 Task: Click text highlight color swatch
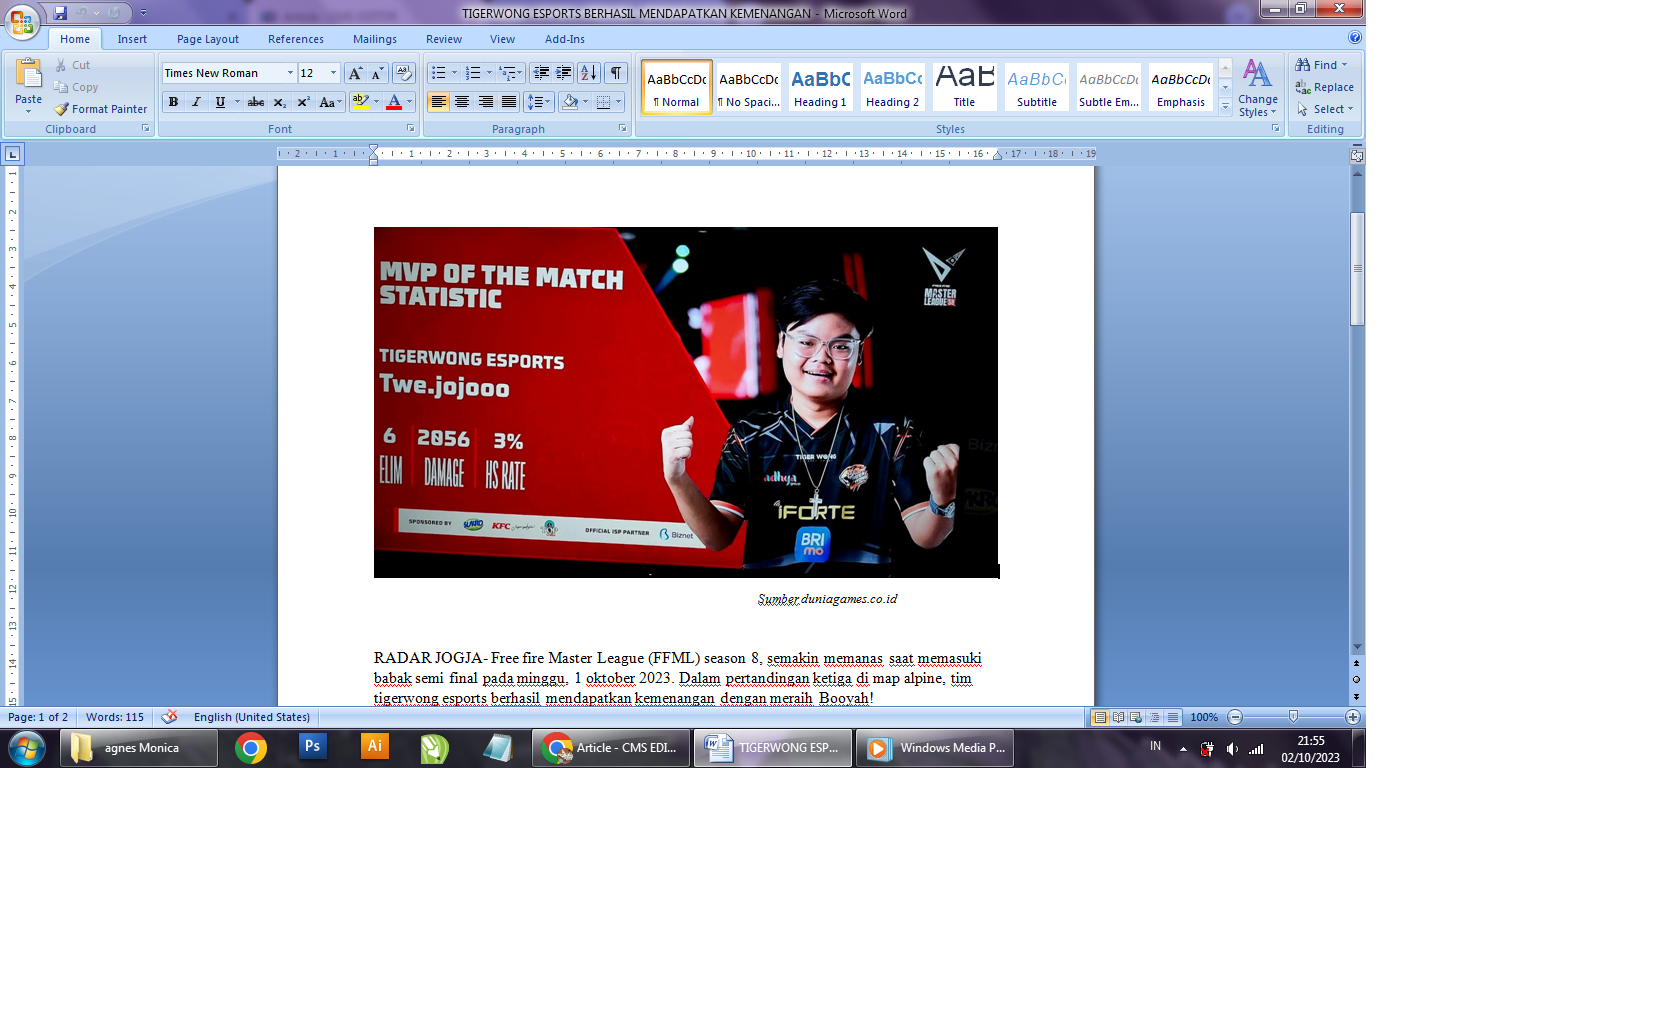361,102
